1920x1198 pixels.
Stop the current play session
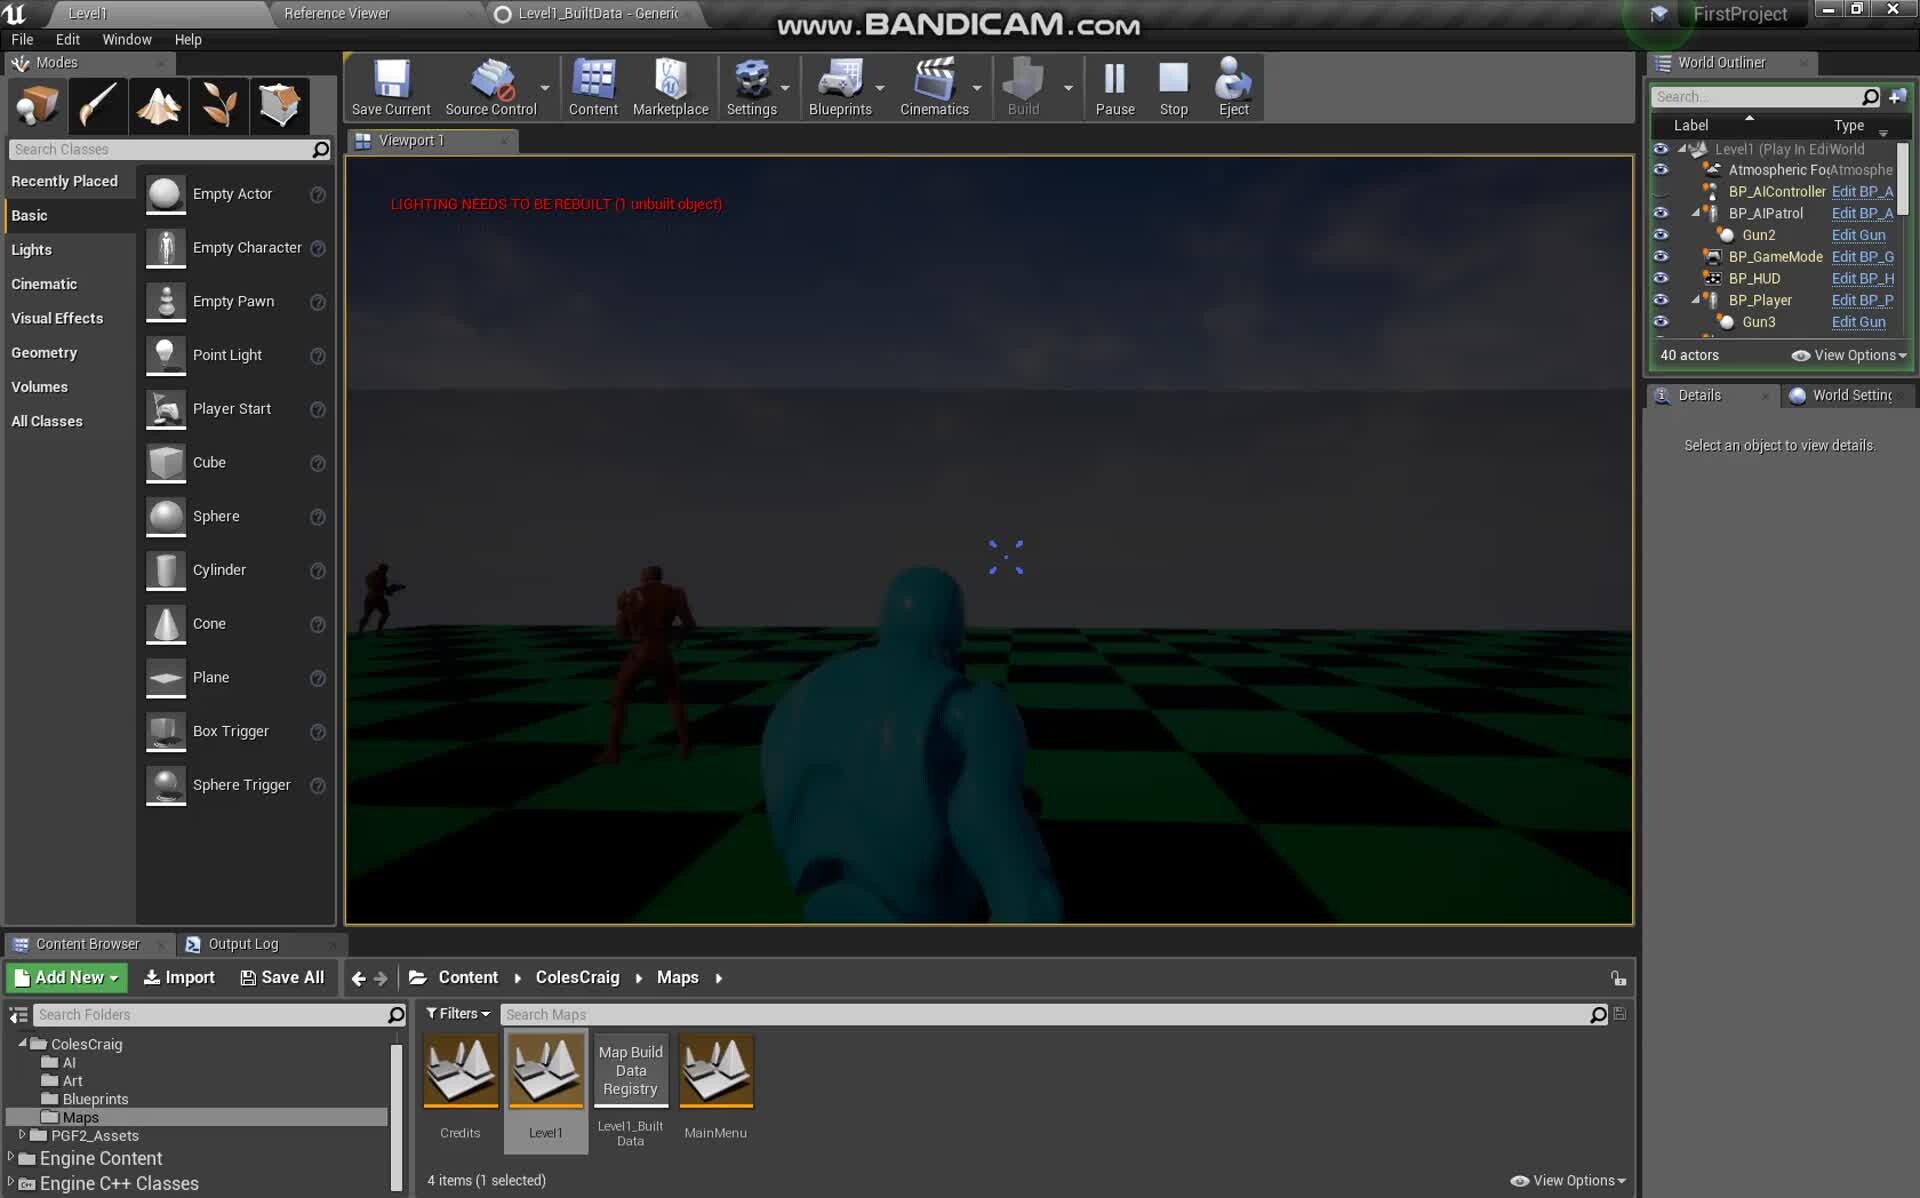[x=1173, y=86]
